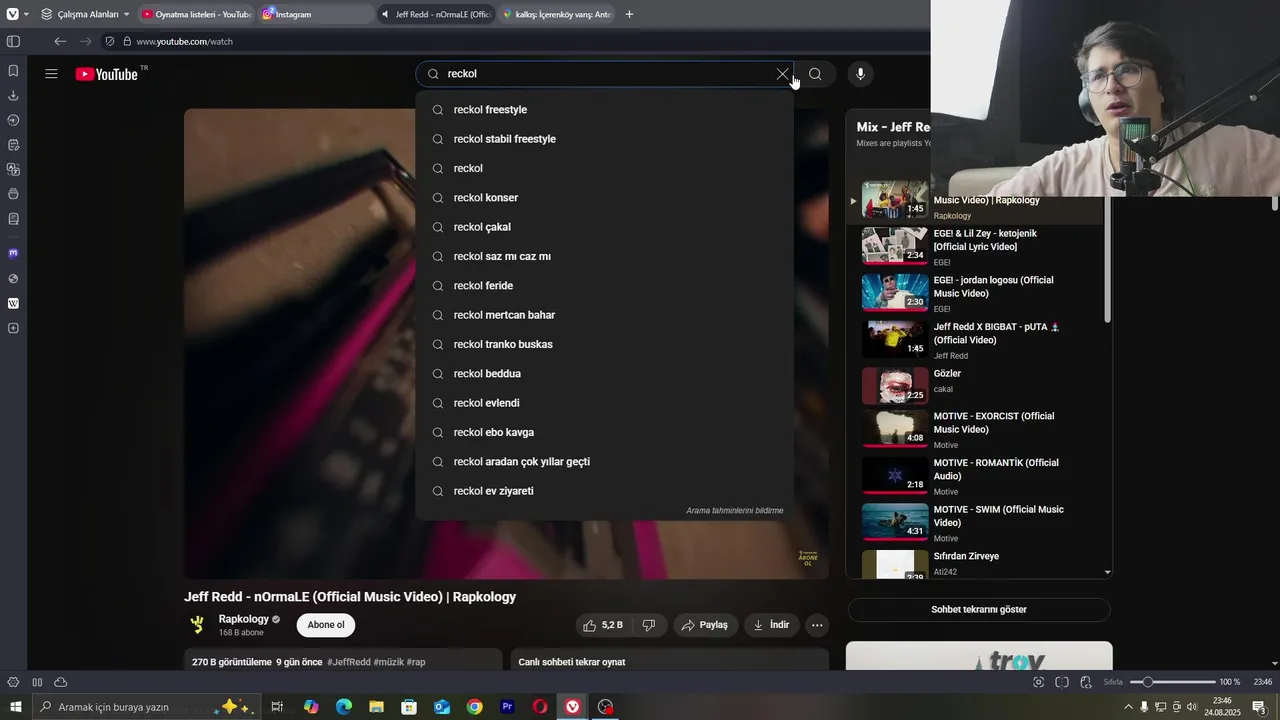Image resolution: width=1280 pixels, height=720 pixels.
Task: Open Windows Start menu
Action: [x=15, y=707]
